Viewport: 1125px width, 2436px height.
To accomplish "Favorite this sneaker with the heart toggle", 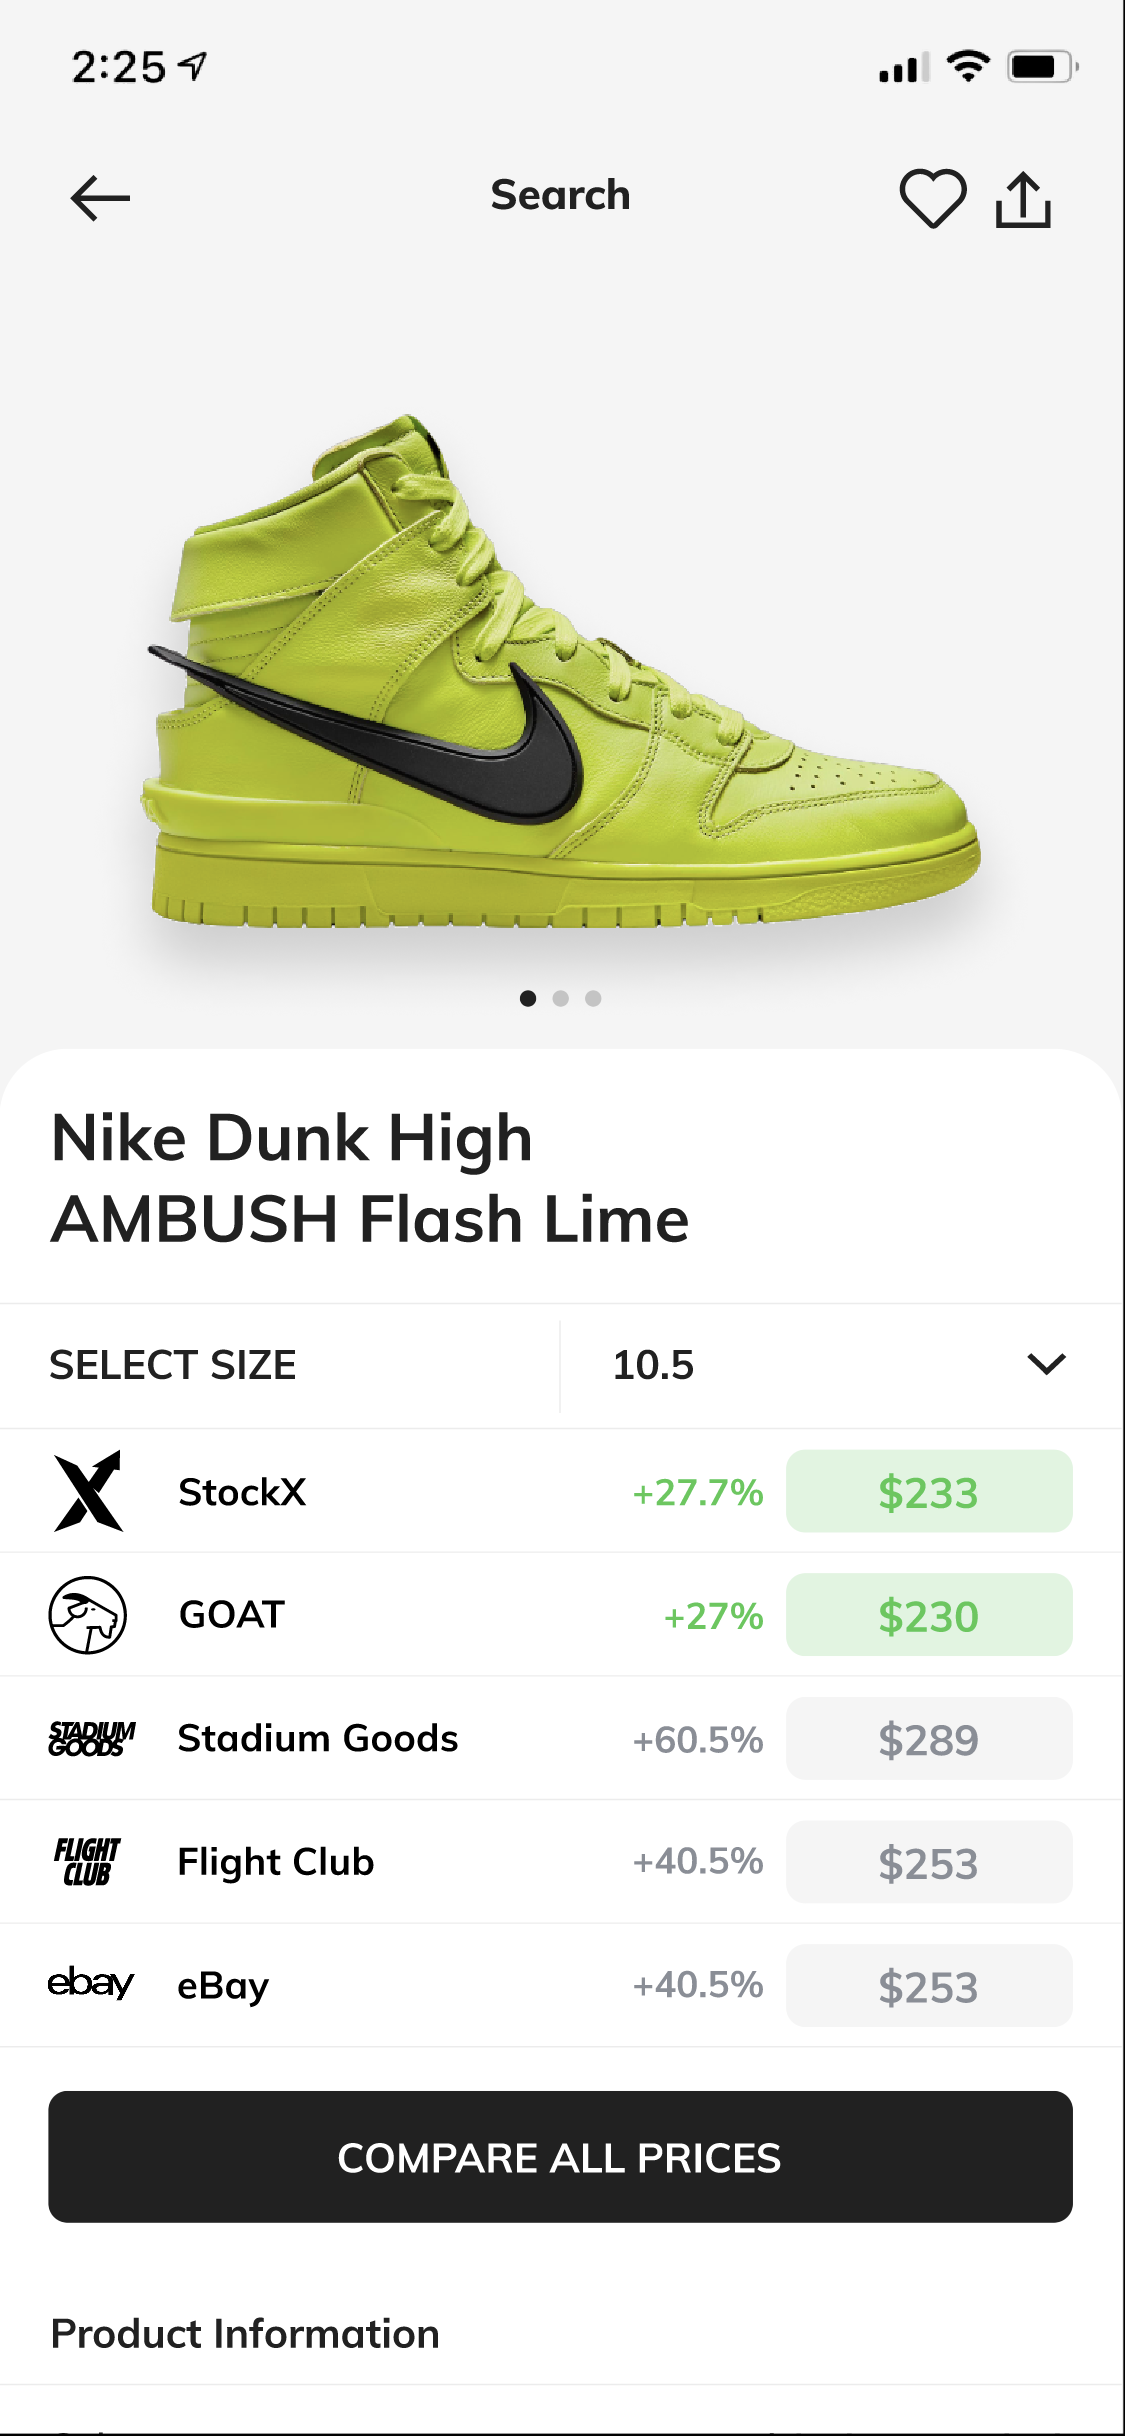I will pyautogui.click(x=932, y=197).
